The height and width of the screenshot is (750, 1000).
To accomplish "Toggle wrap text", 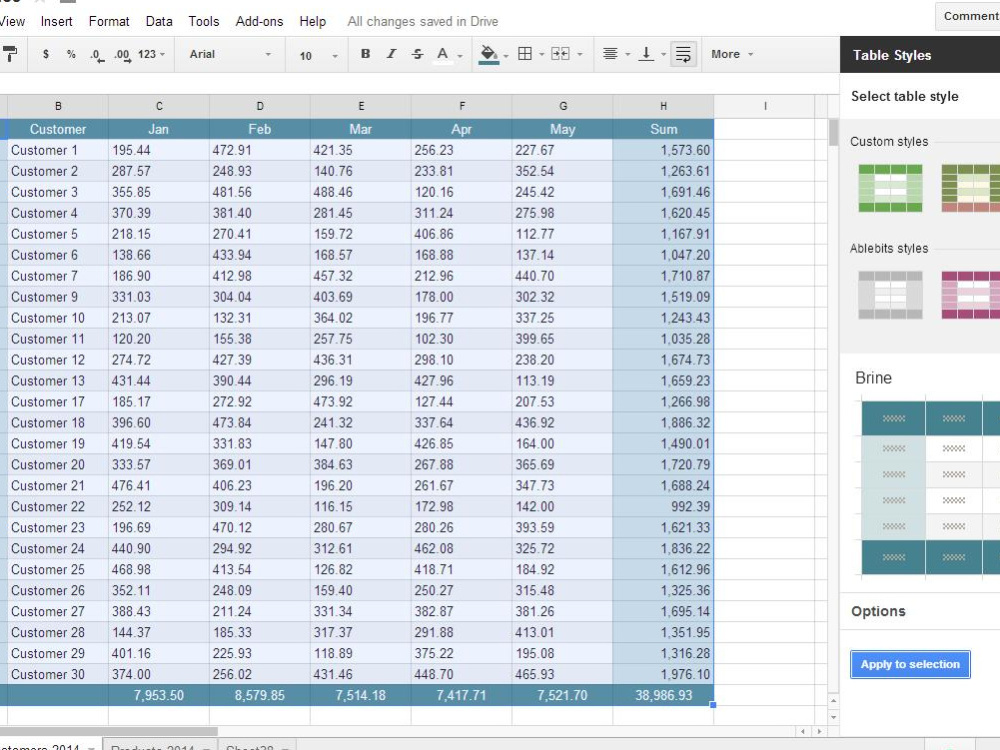I will pos(683,54).
